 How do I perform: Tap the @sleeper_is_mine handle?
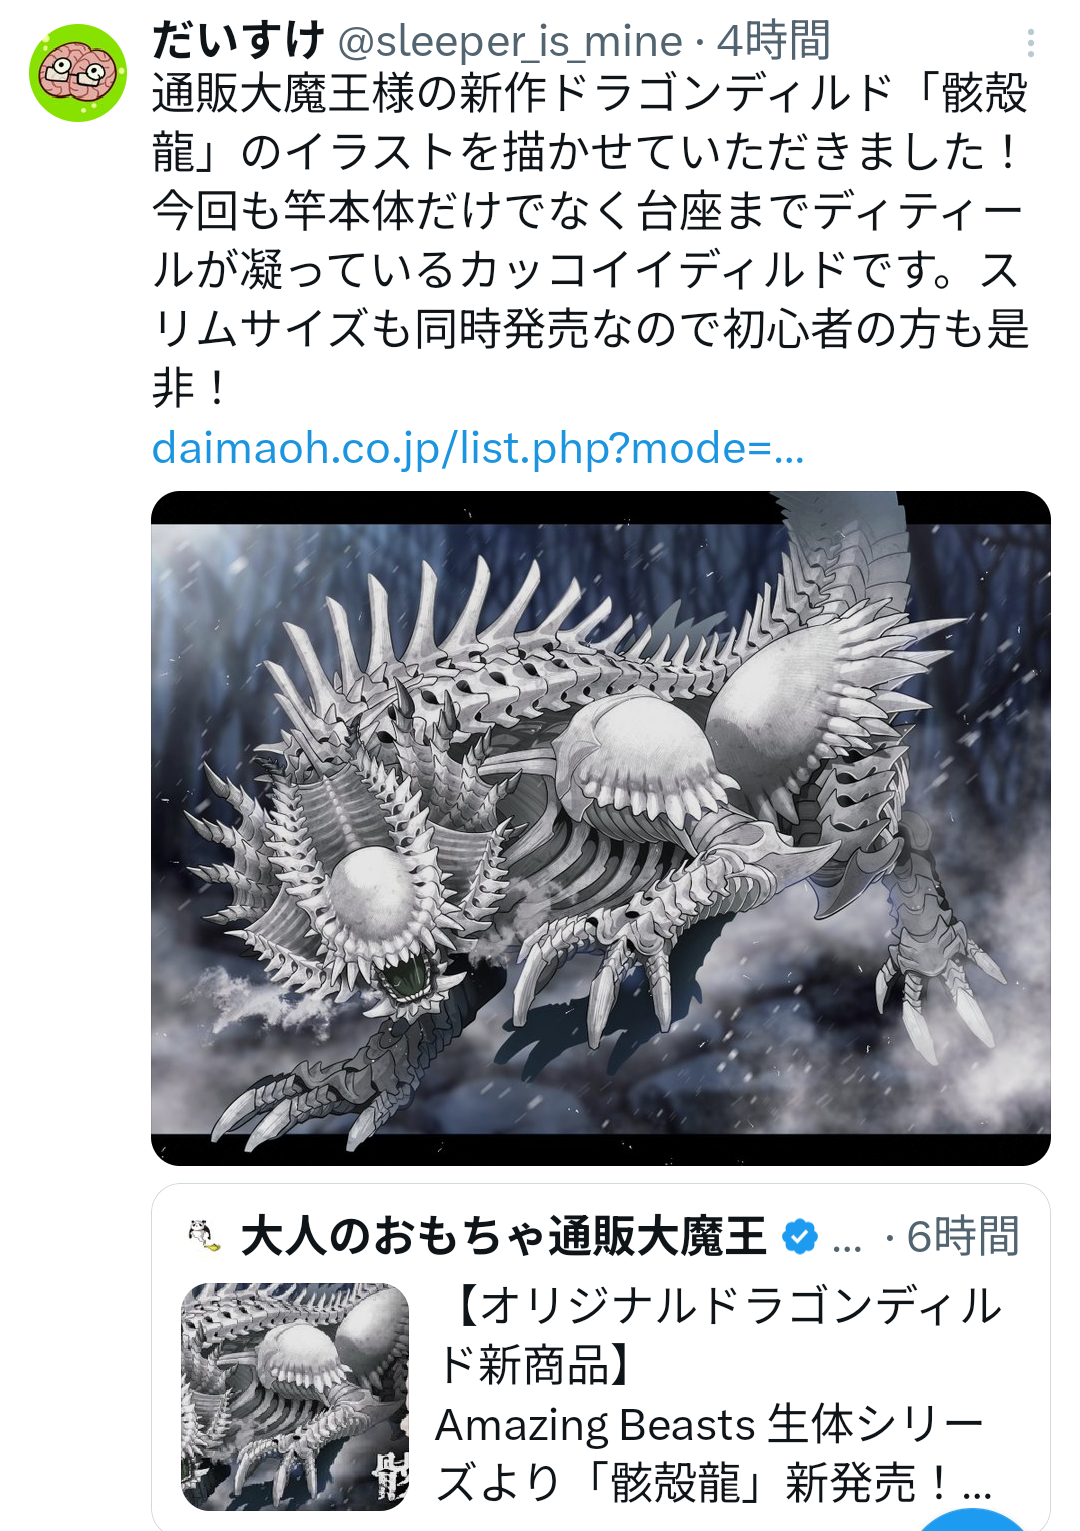tap(510, 42)
